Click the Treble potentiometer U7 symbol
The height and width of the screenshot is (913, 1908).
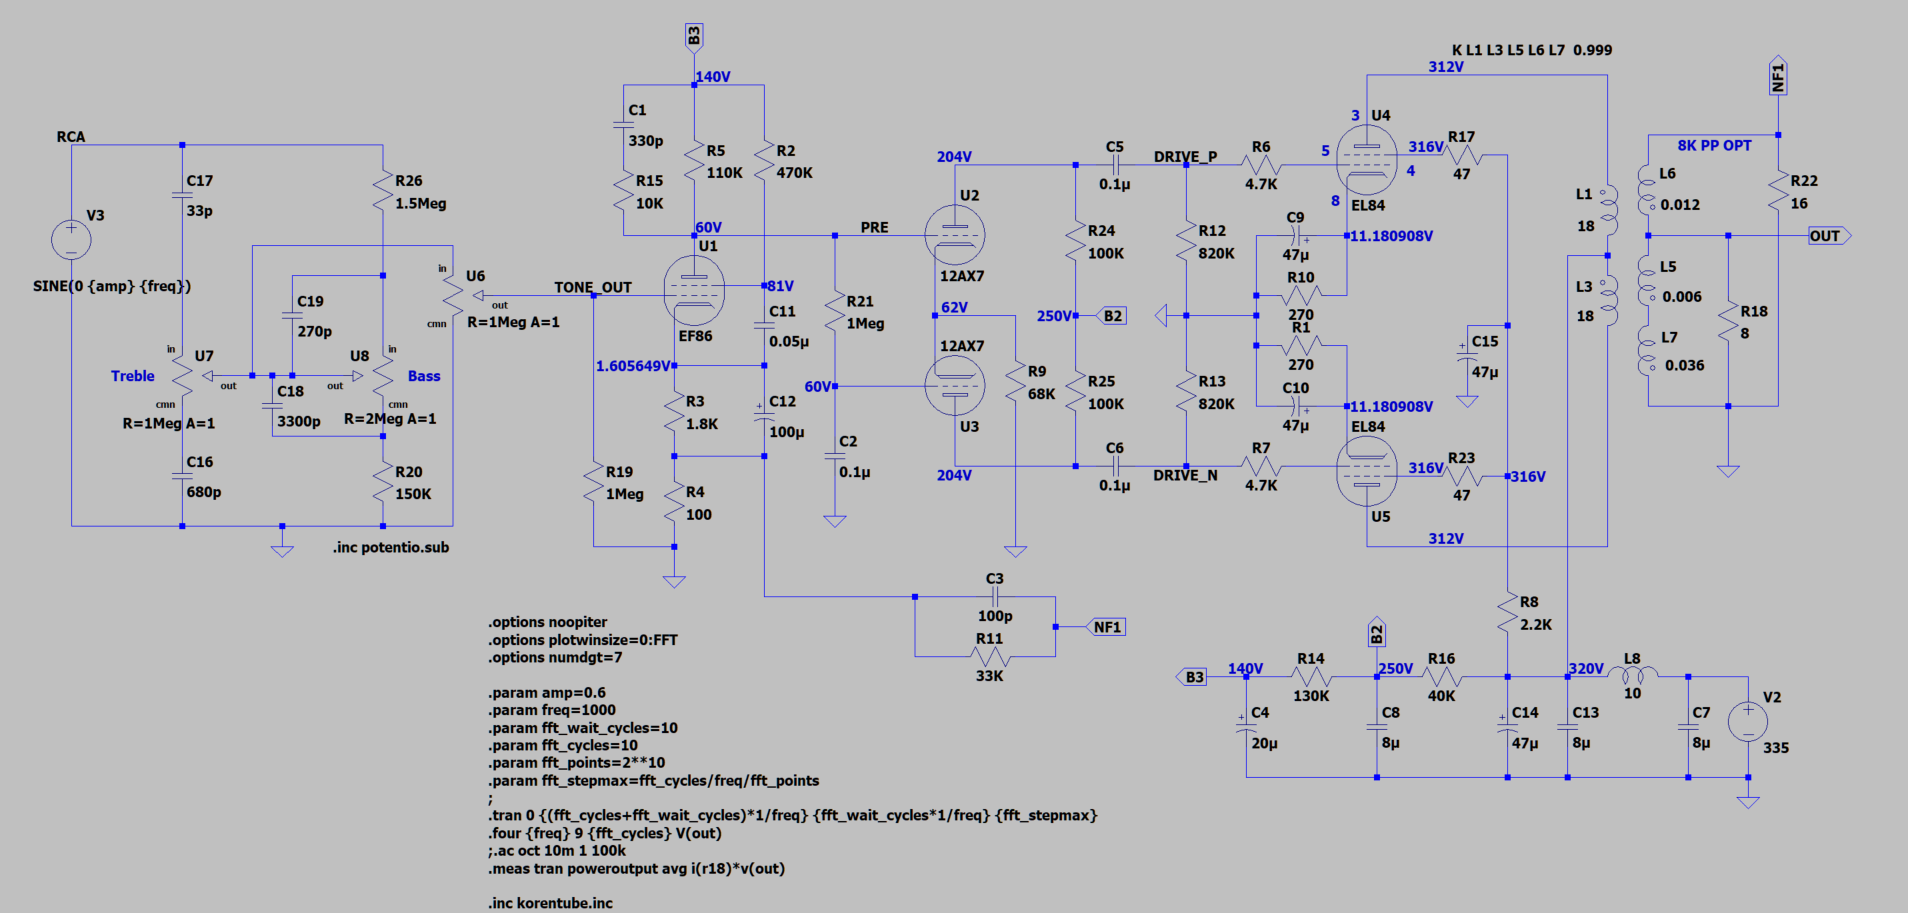pyautogui.click(x=182, y=376)
